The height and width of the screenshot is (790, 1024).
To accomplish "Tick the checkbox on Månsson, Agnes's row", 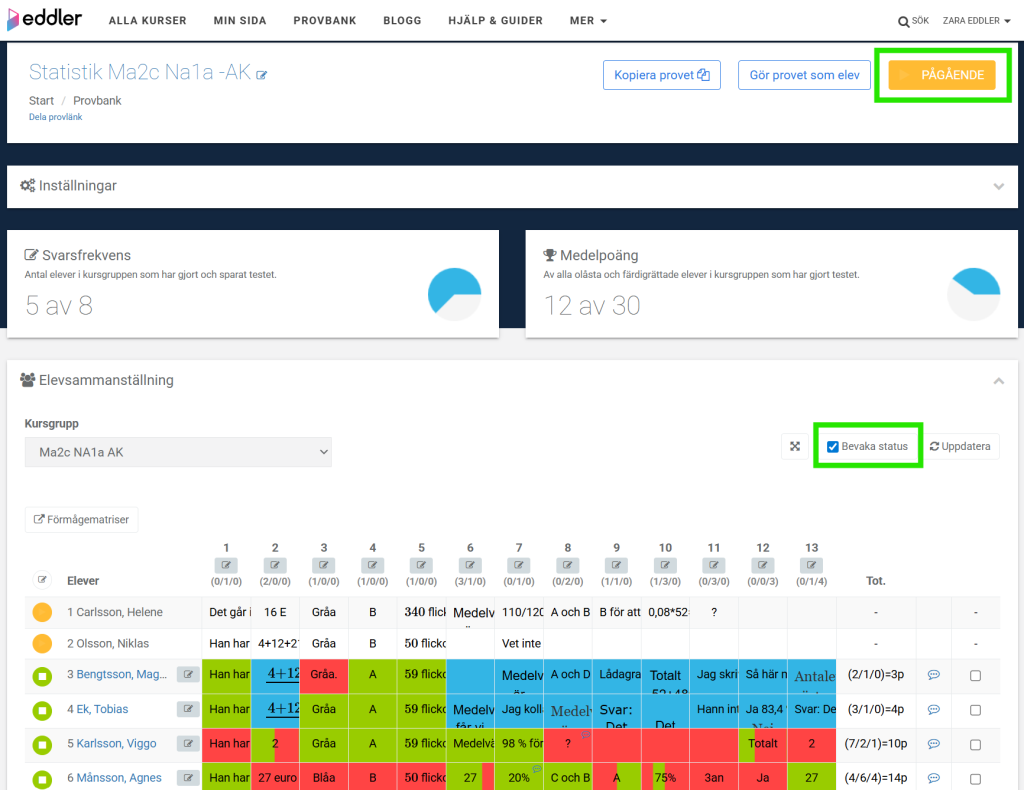I will [975, 778].
